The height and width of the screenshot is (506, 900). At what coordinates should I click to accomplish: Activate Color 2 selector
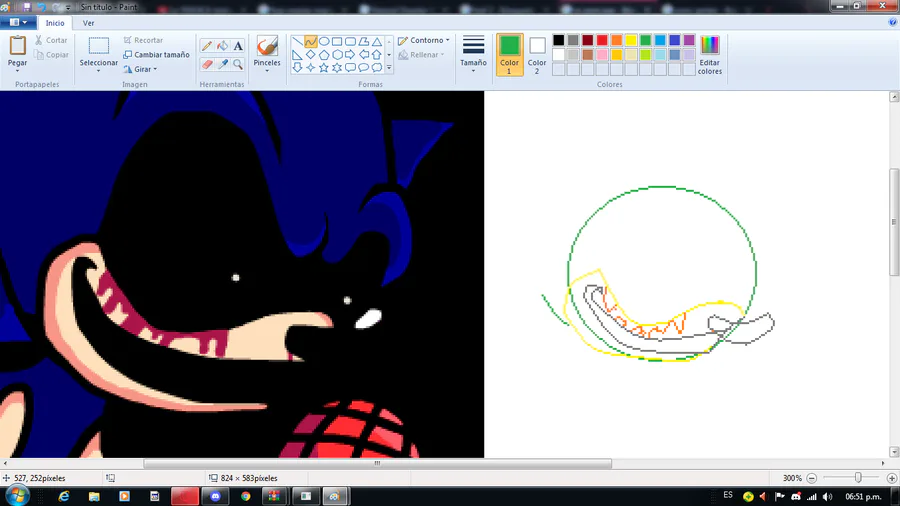pyautogui.click(x=537, y=55)
